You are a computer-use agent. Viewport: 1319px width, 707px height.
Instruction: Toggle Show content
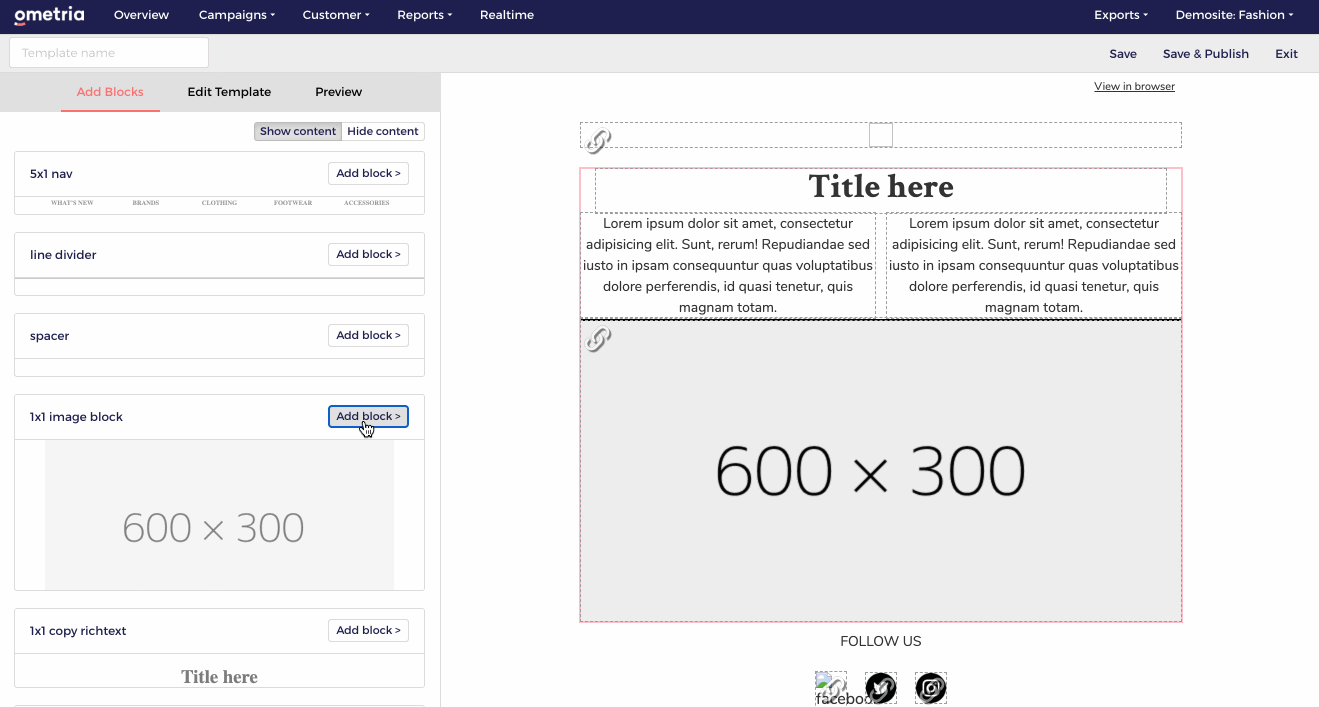tap(298, 131)
